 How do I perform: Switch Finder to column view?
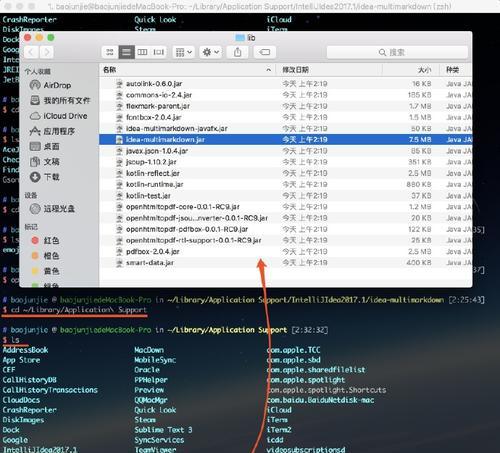click(x=142, y=52)
